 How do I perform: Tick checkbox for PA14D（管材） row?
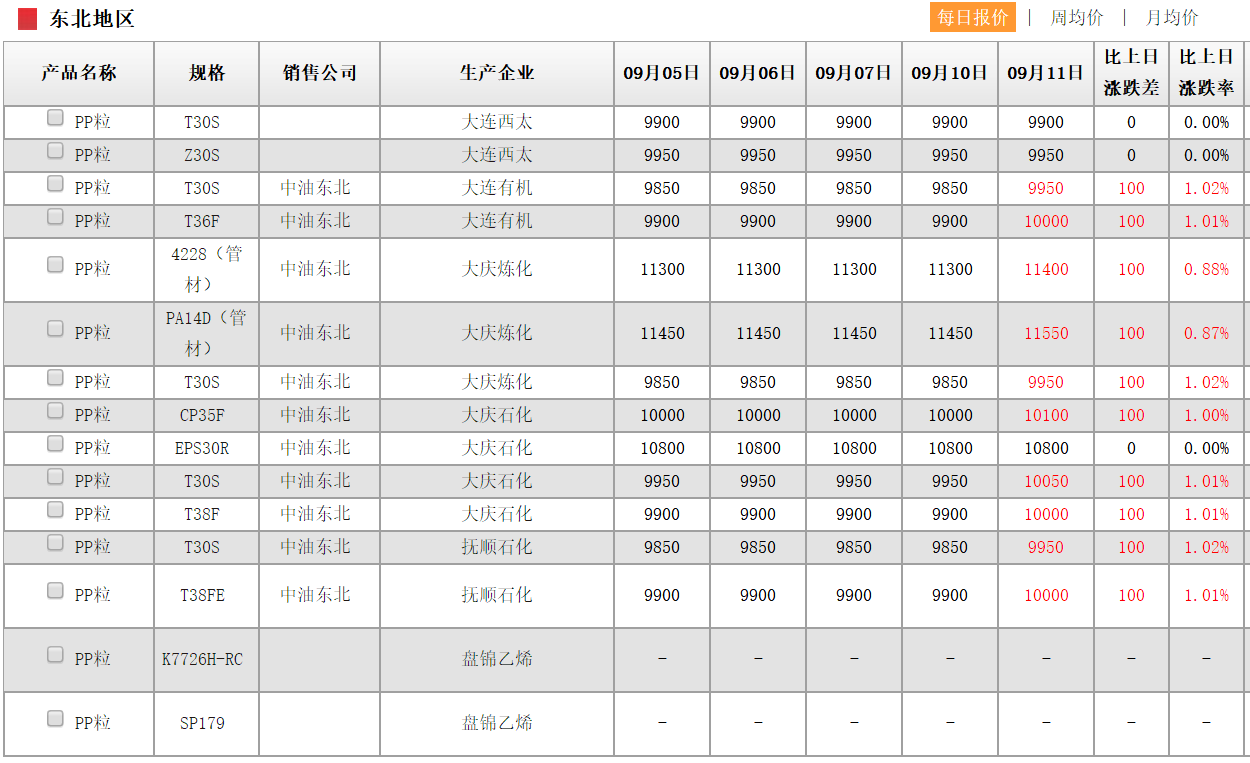click(x=55, y=329)
